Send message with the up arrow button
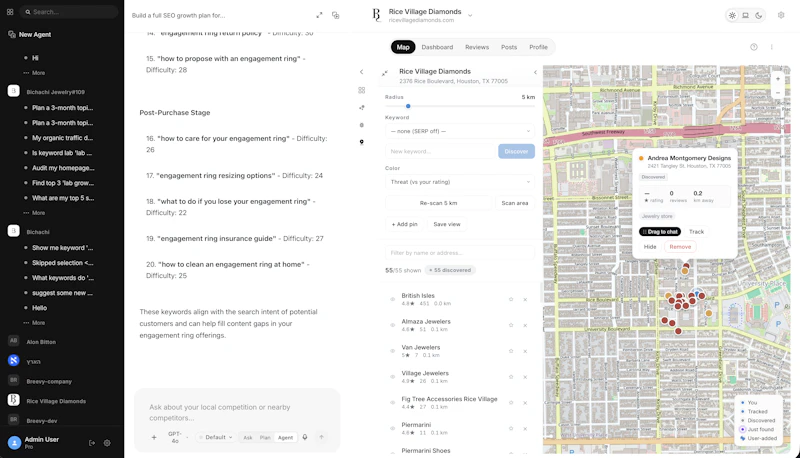 (321, 437)
